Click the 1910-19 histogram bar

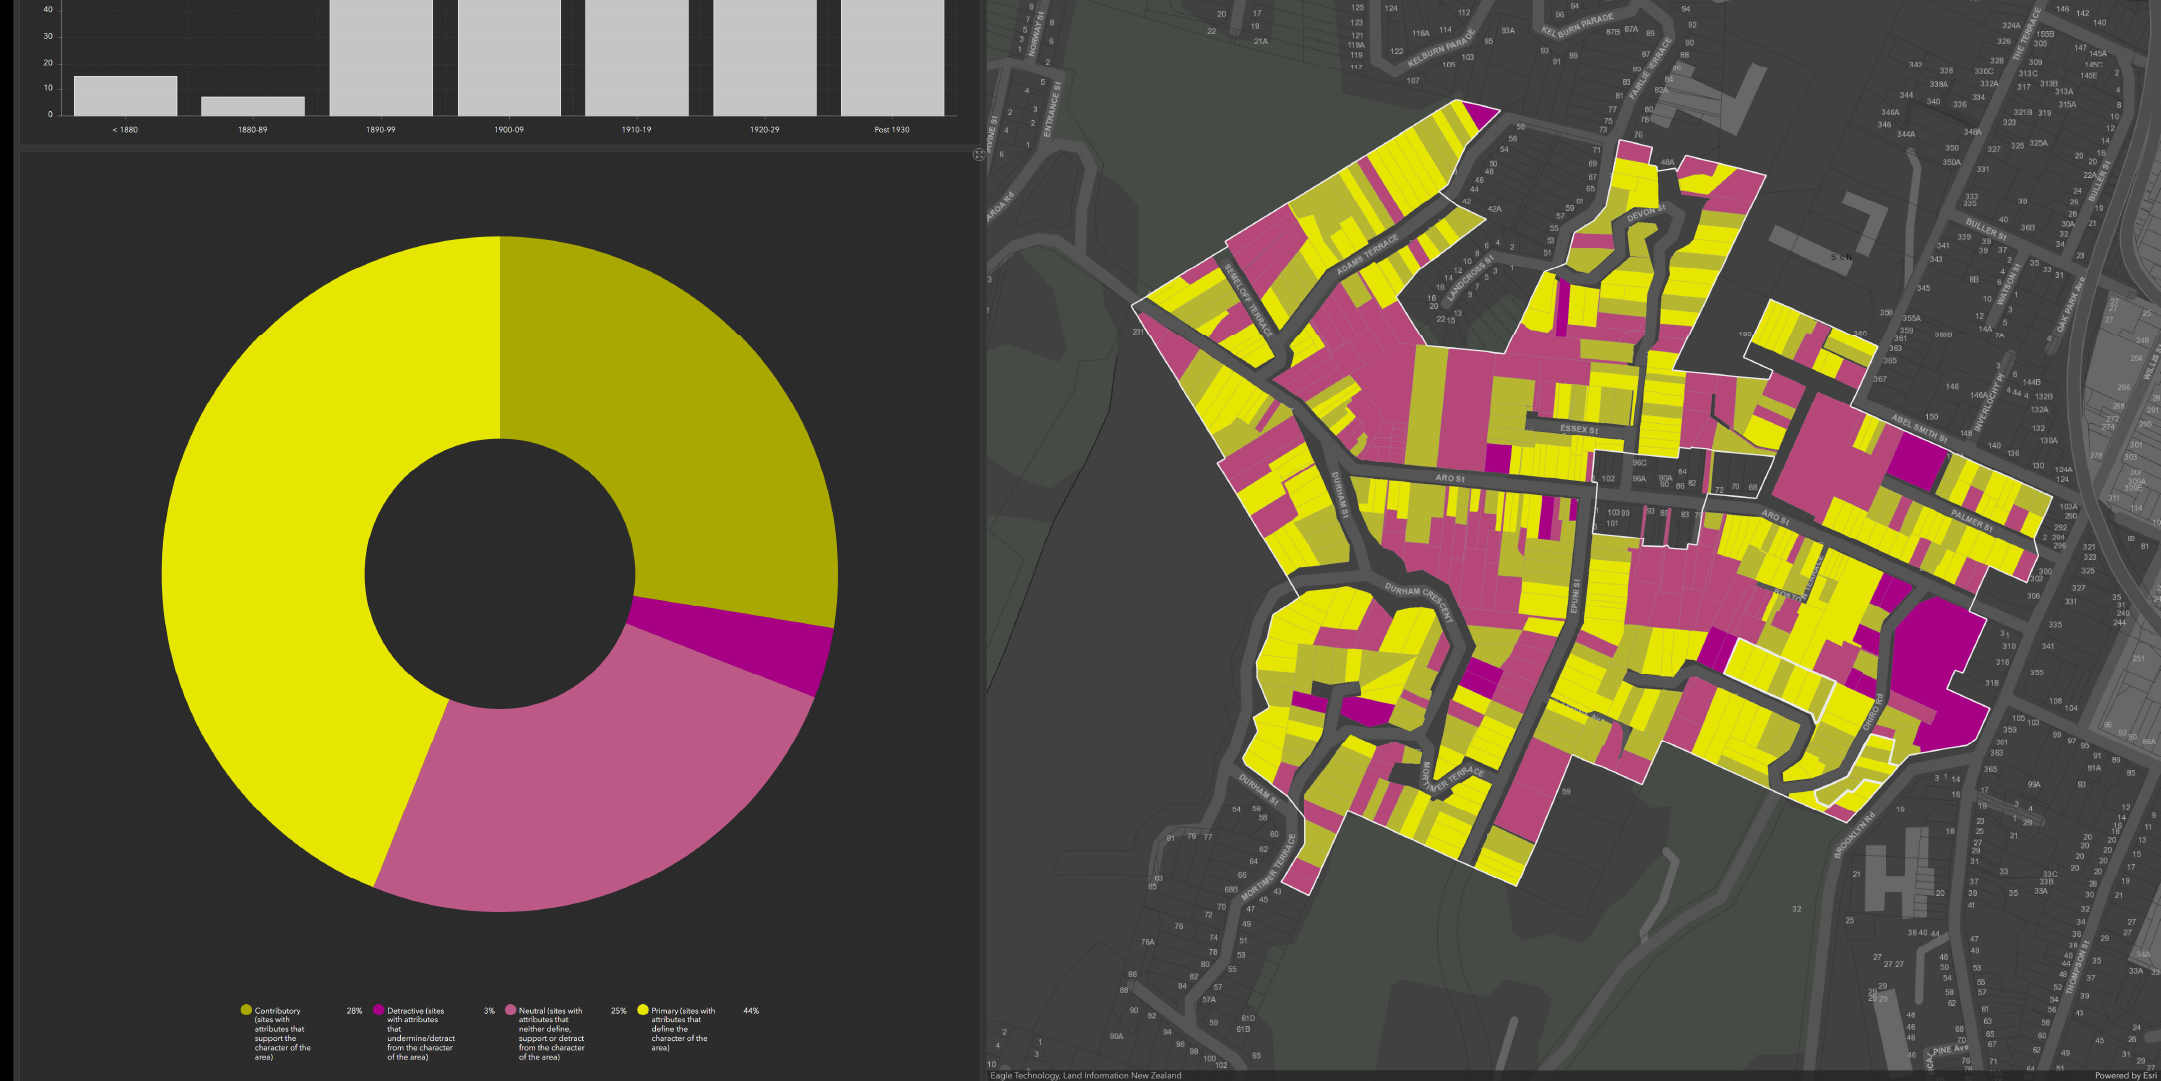tap(637, 58)
